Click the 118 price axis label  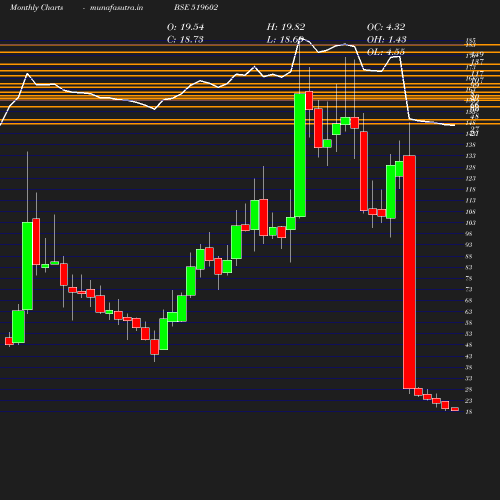(x=470, y=190)
